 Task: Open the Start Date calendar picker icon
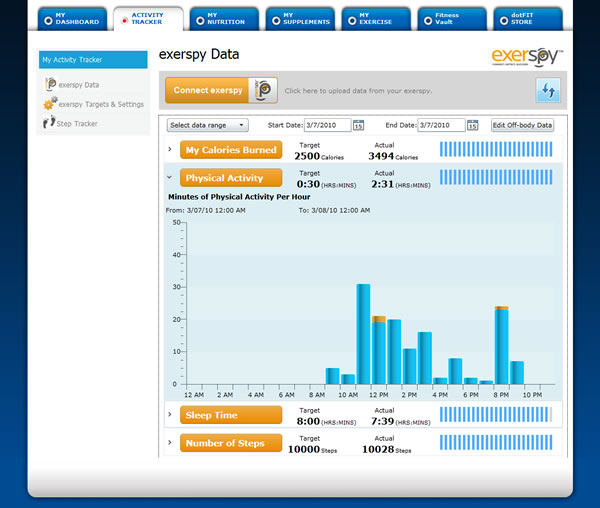coord(359,125)
